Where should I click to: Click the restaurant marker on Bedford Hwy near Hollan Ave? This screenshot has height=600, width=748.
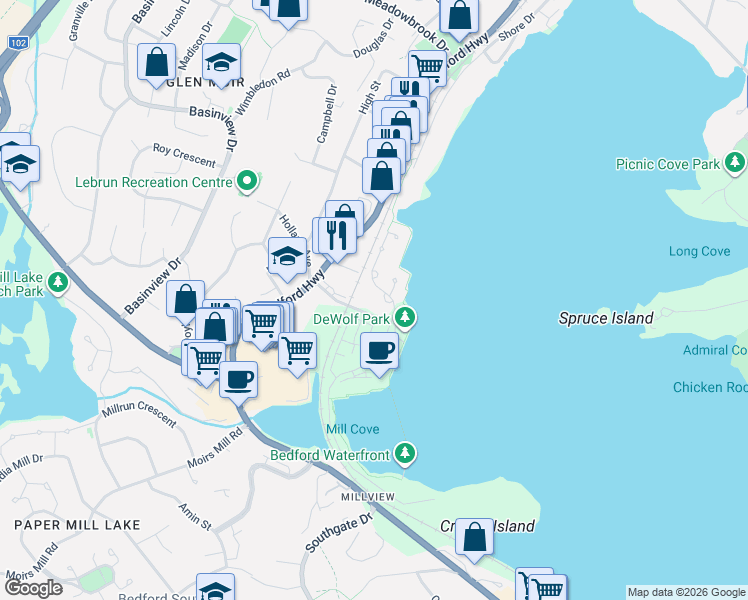(x=337, y=239)
